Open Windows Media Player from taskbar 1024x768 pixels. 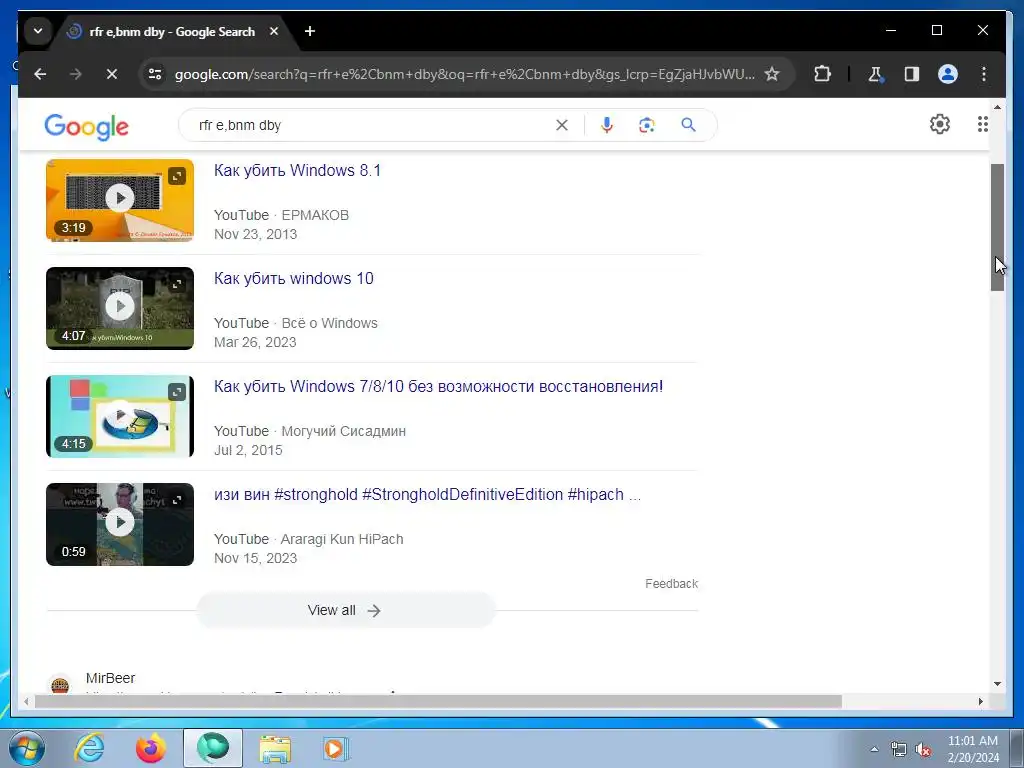tap(336, 748)
